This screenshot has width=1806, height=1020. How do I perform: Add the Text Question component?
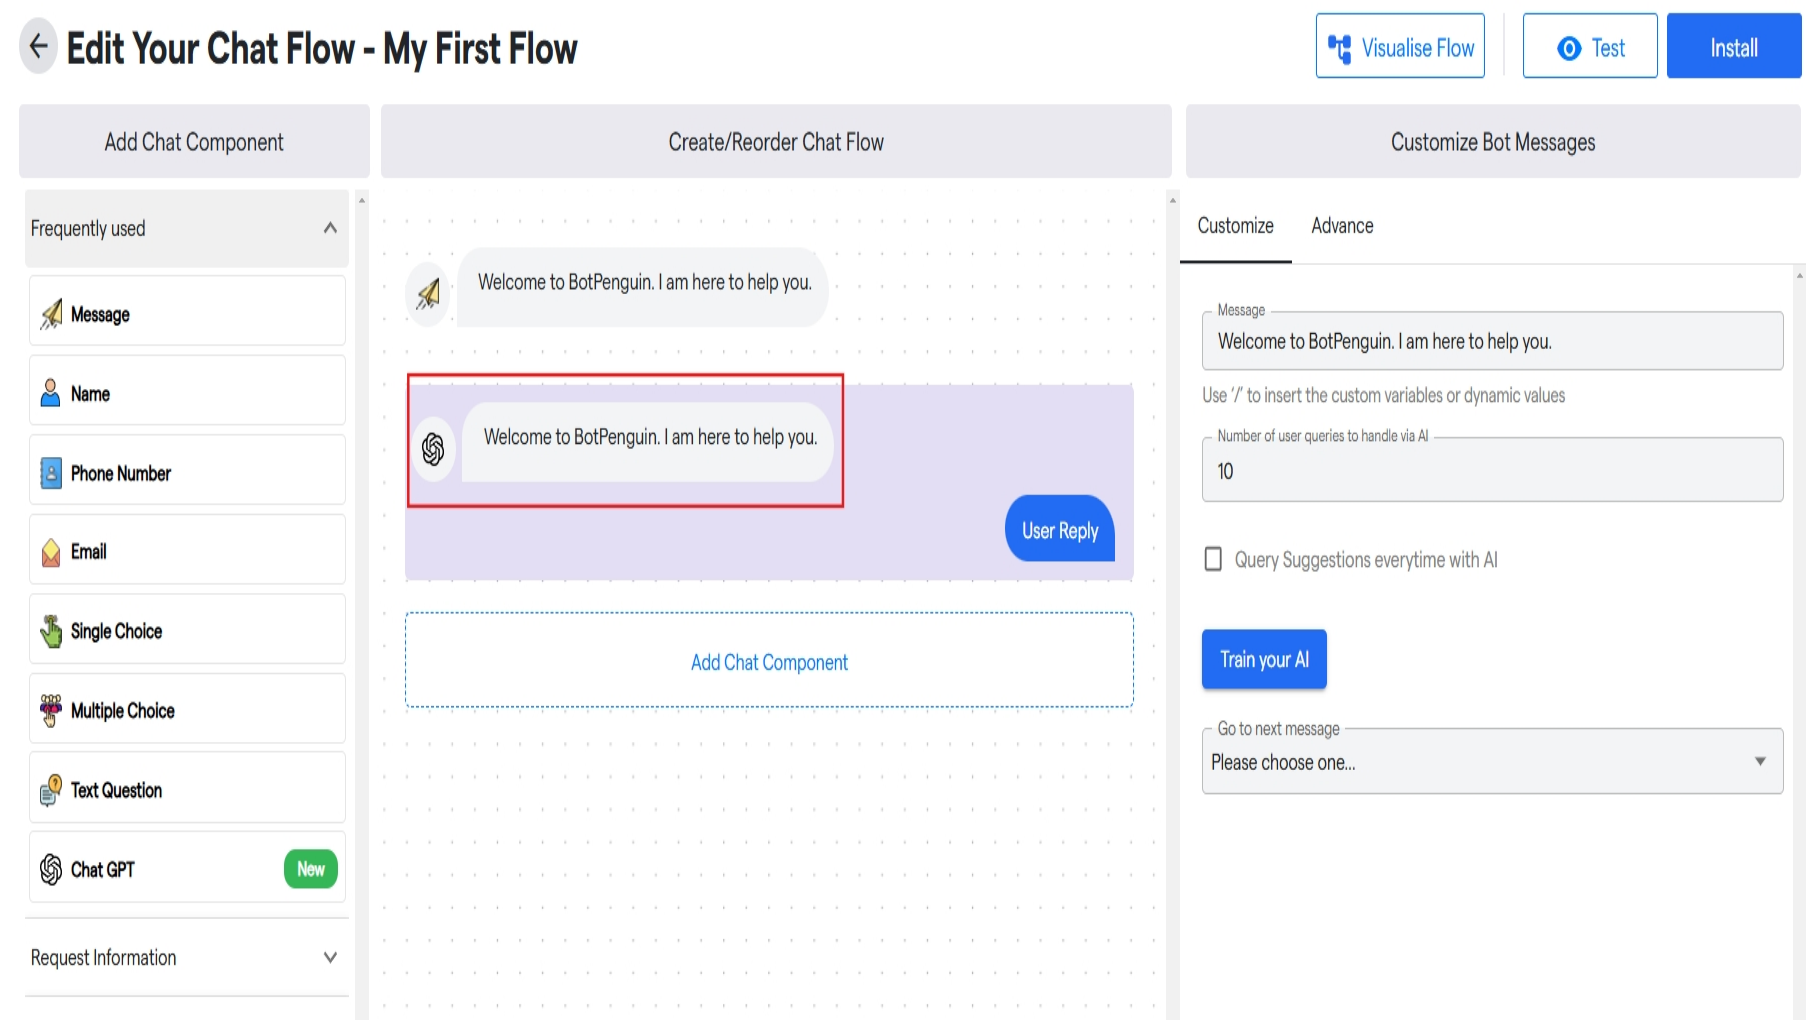(187, 788)
